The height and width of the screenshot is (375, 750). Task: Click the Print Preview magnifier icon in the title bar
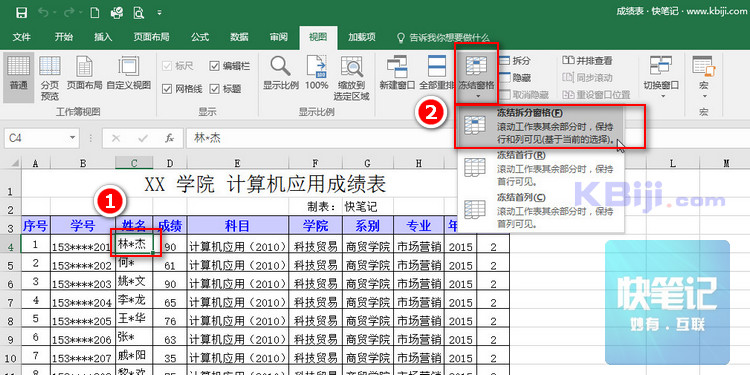139,12
